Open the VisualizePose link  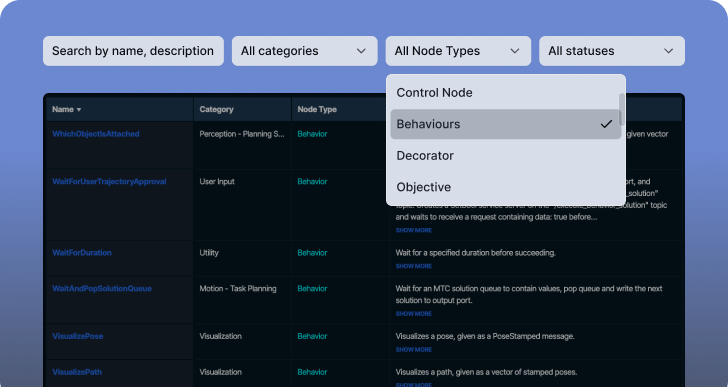coord(78,336)
